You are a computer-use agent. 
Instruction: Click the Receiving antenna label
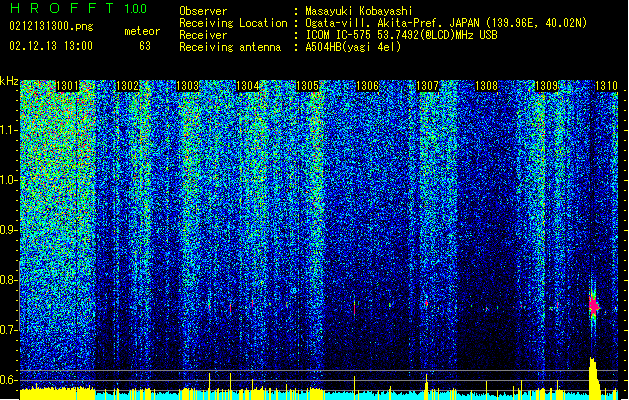click(x=230, y=47)
